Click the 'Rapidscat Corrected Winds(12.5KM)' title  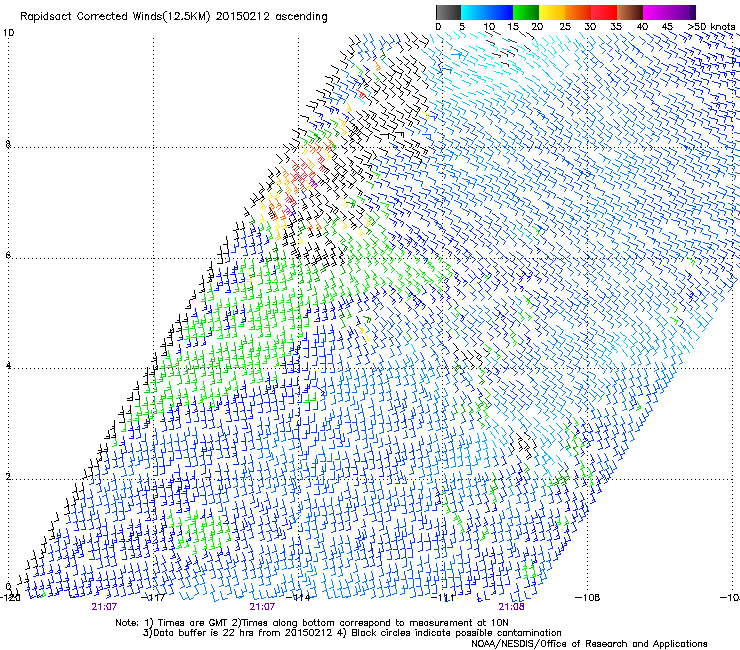115,17
